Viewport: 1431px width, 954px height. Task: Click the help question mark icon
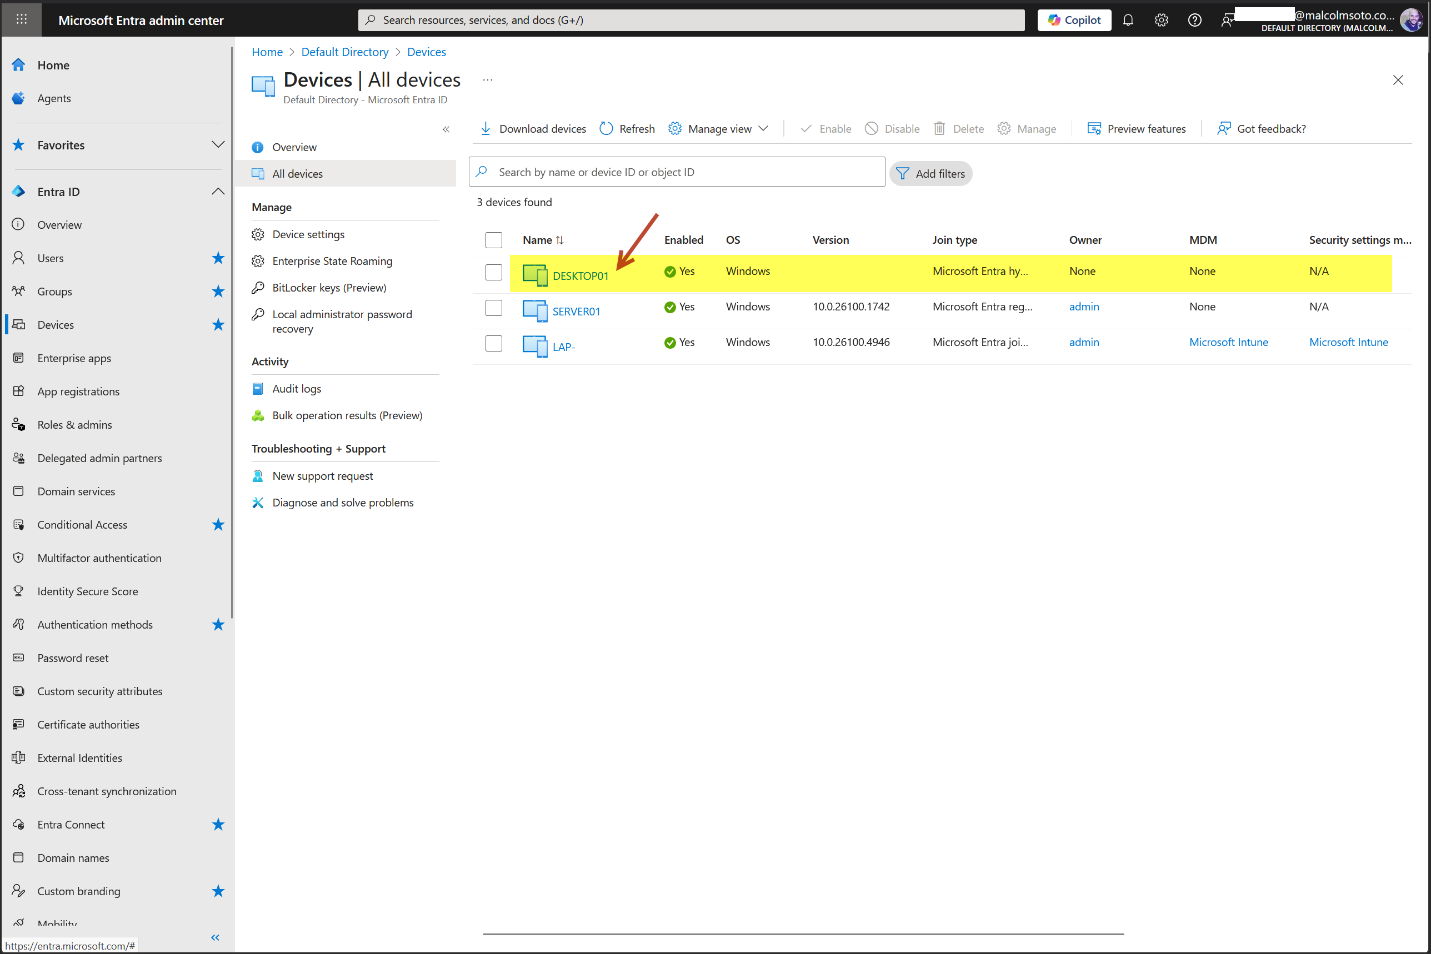(1194, 20)
